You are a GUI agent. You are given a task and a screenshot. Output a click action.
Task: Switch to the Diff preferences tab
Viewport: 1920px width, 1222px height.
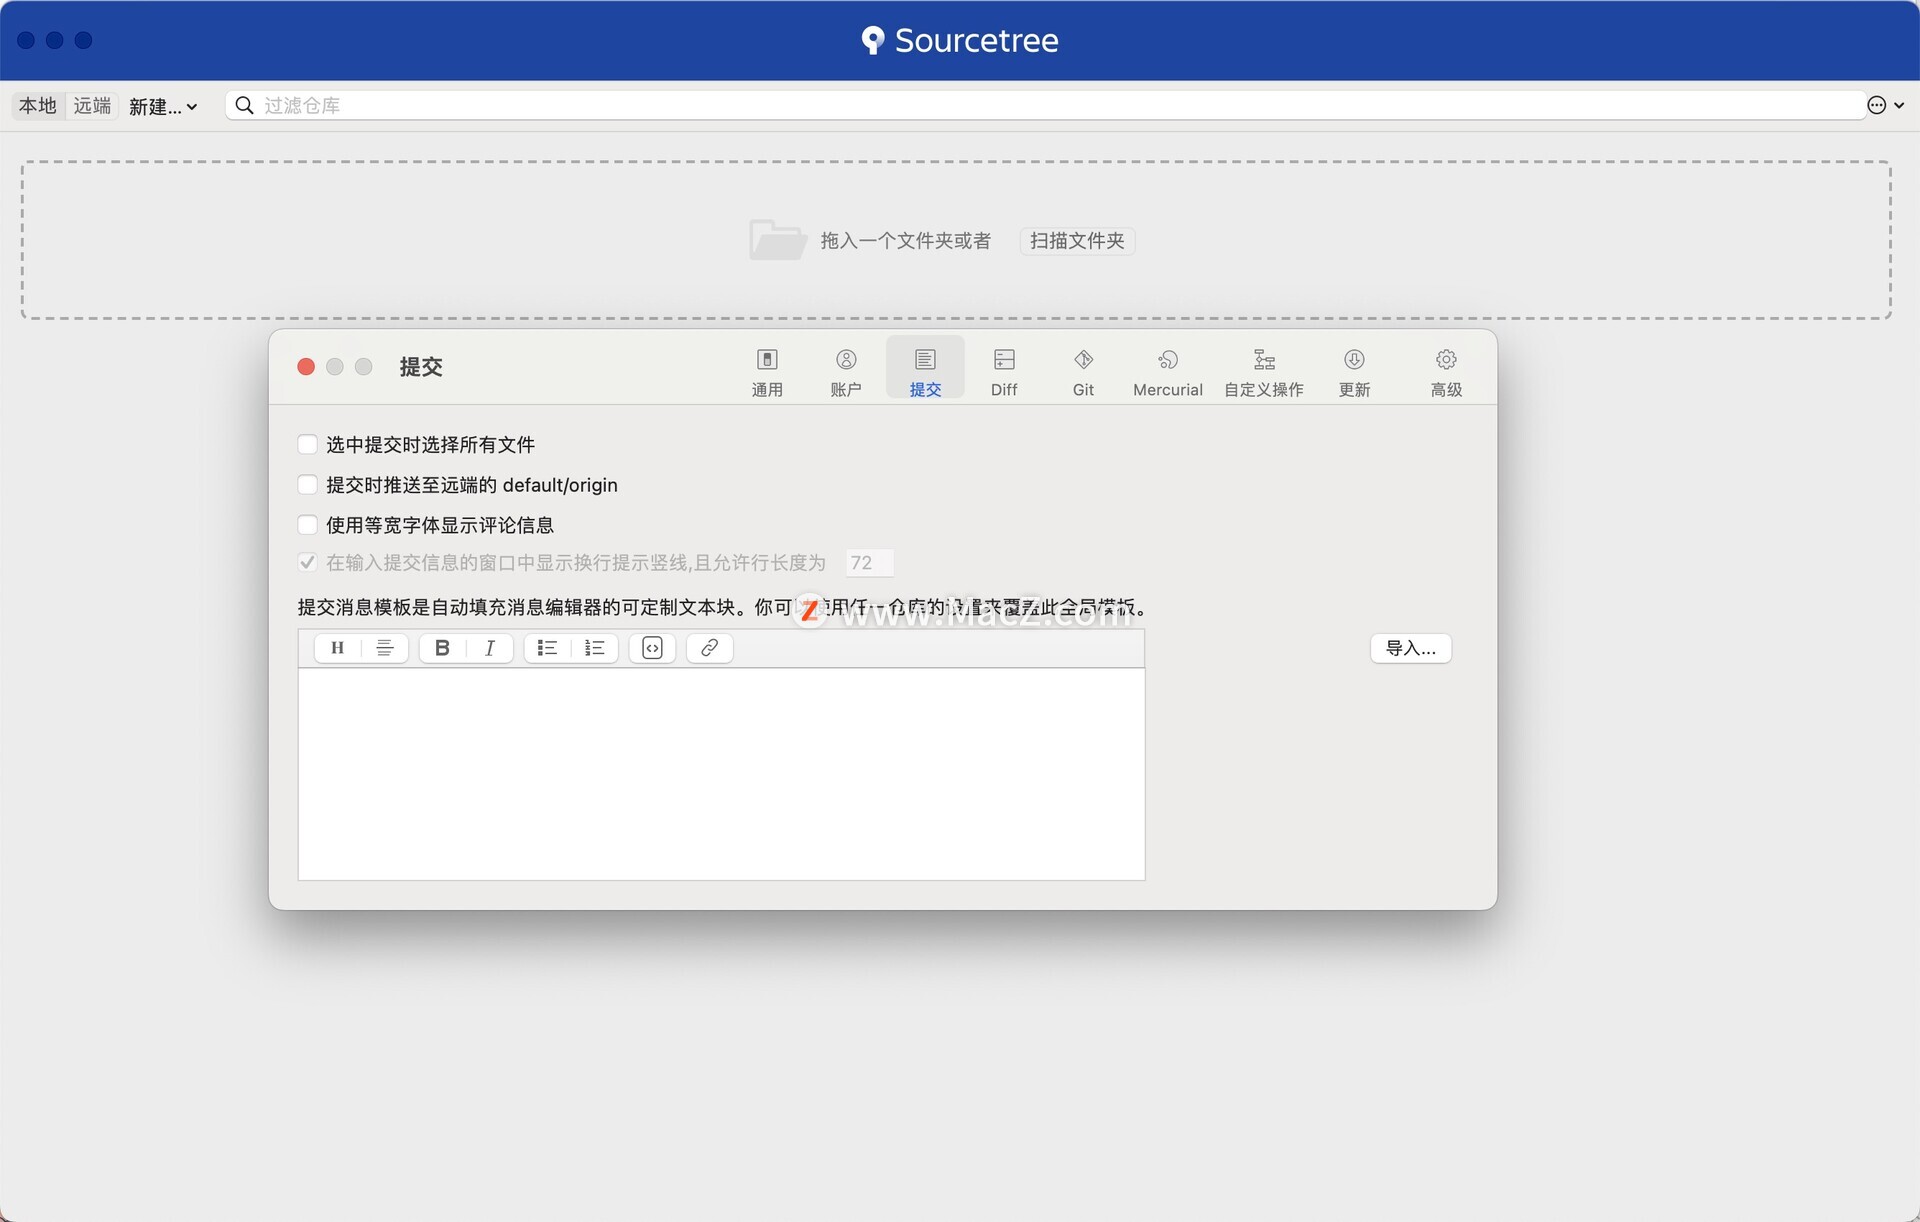coord(1004,371)
